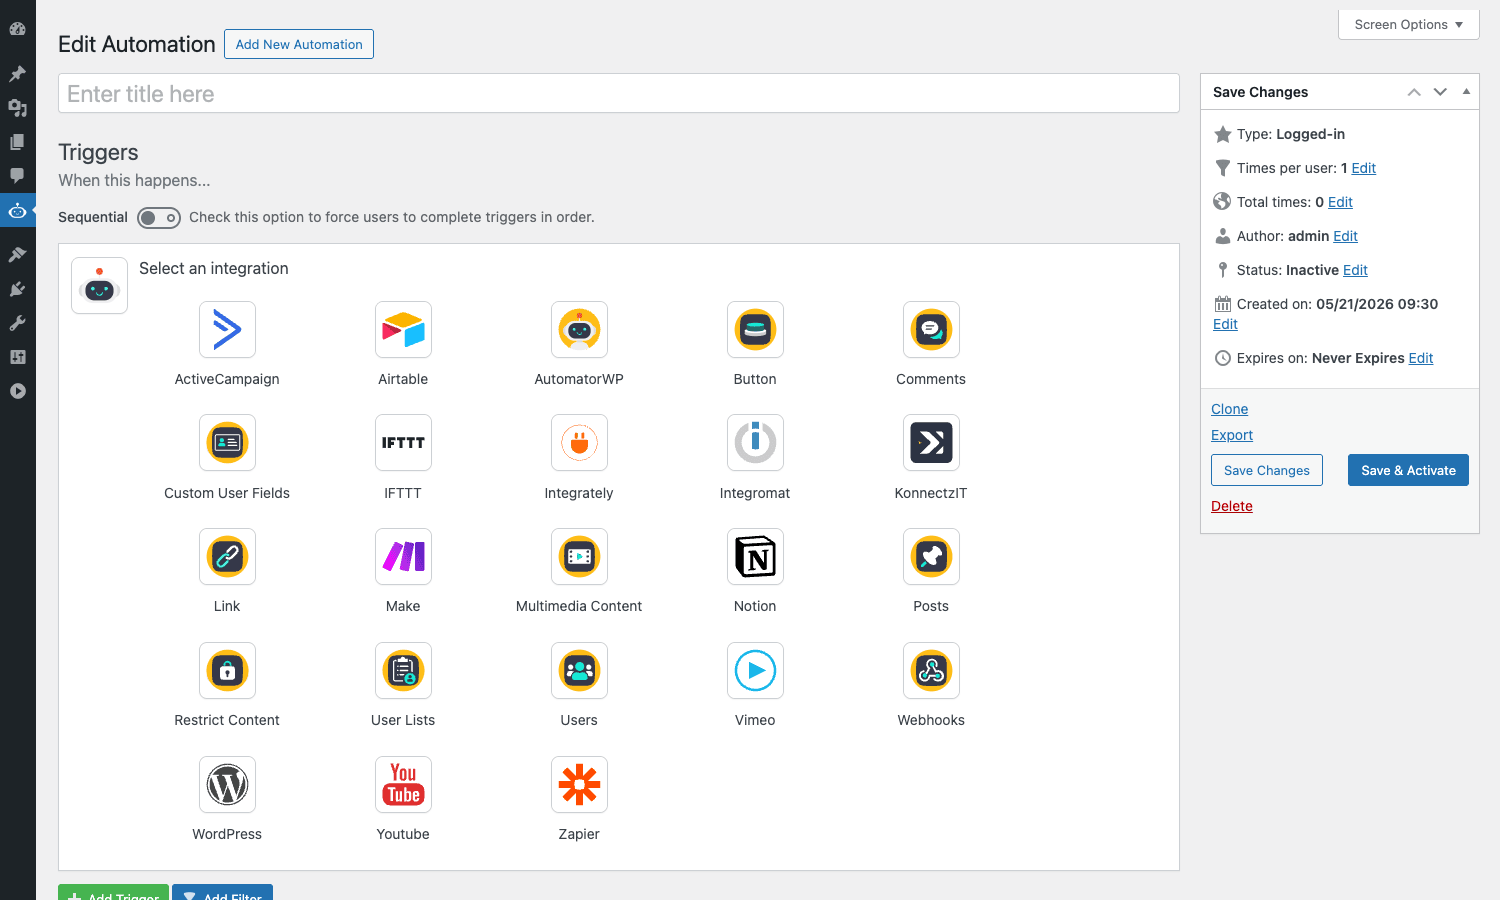The image size is (1500, 900).
Task: Edit the Status setting
Action: [1355, 270]
